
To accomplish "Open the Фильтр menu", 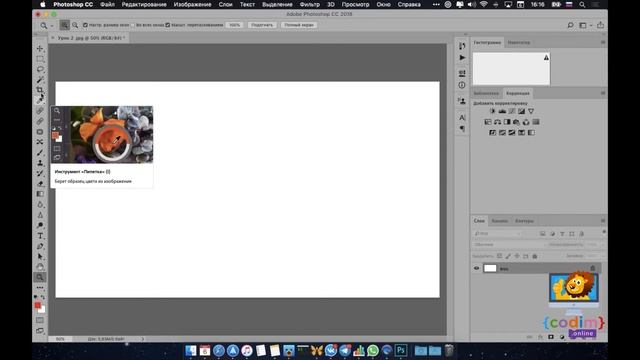I will click(309, 4).
